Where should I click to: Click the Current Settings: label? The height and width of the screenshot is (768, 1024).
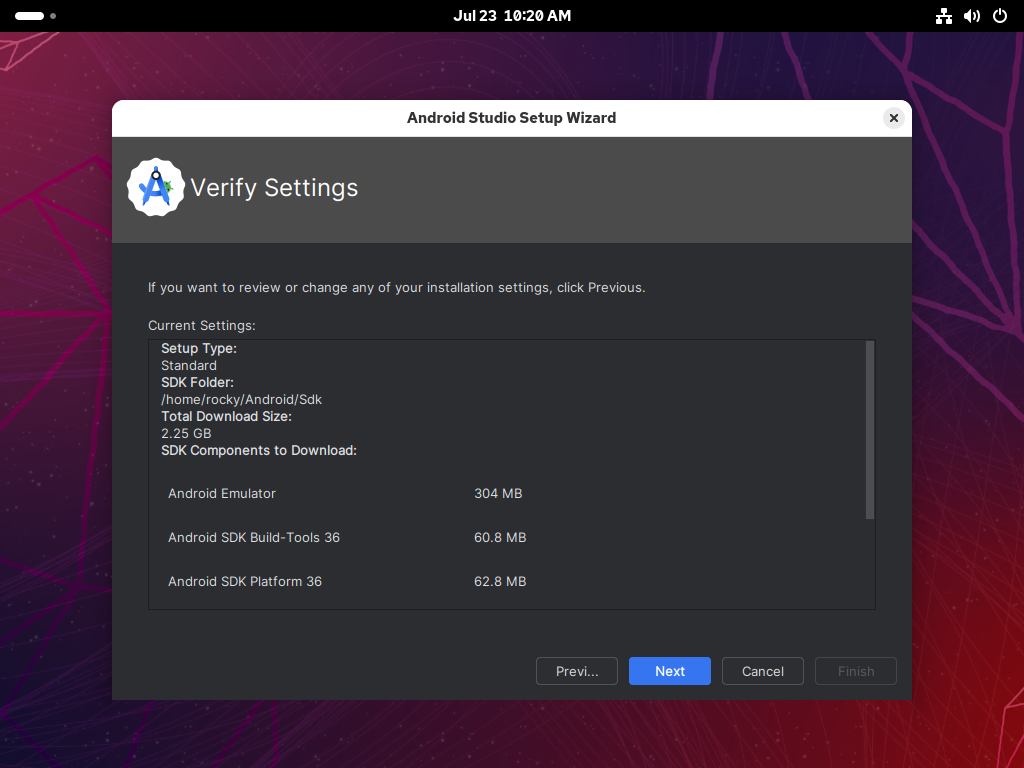pyautogui.click(x=202, y=325)
